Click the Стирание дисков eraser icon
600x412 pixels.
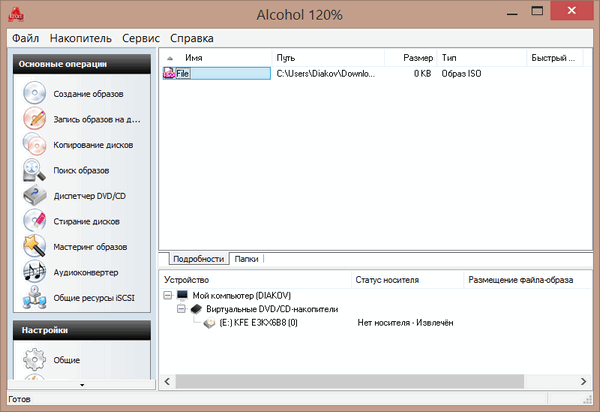coord(34,221)
